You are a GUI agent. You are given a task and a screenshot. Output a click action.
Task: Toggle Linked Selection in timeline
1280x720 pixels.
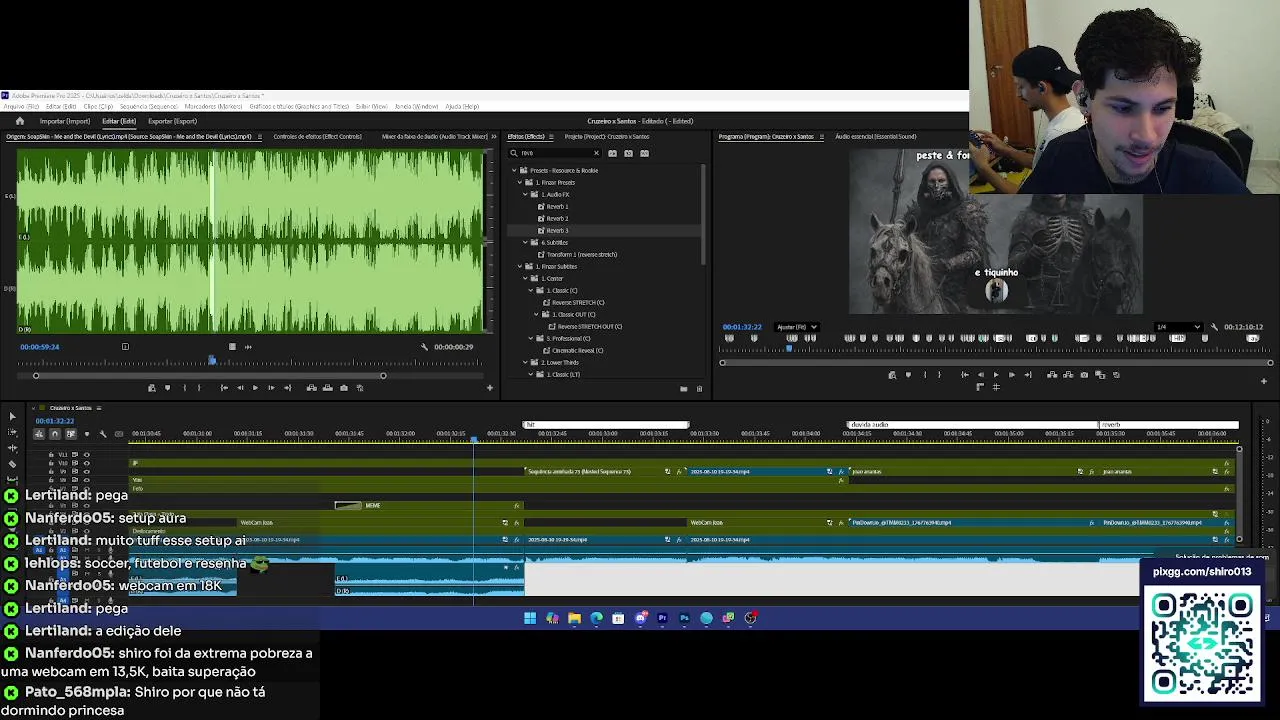[x=71, y=434]
